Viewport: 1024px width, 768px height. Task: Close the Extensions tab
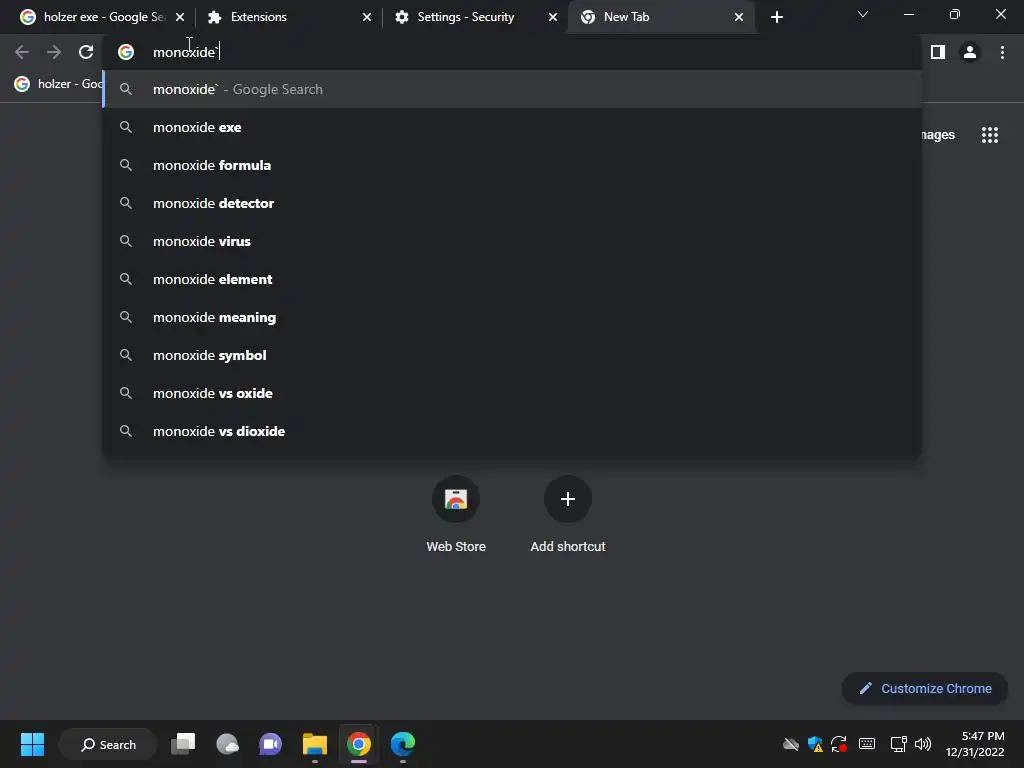tap(367, 17)
